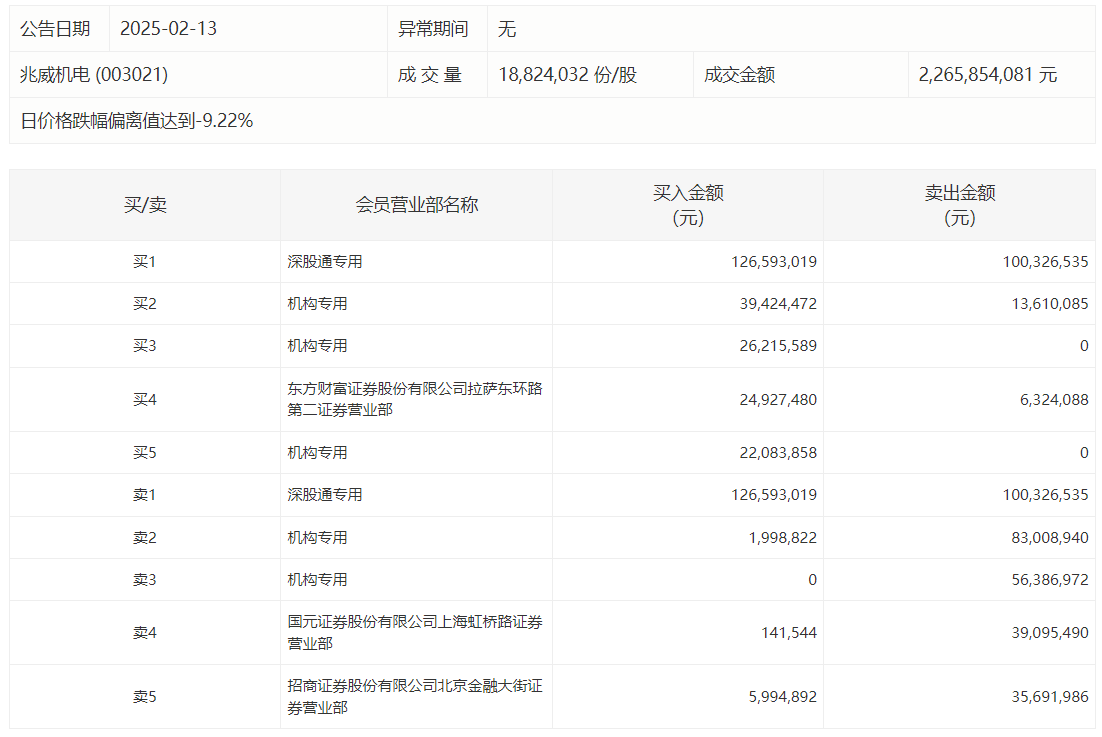Click the value 1,998,822
The width and height of the screenshot is (1102, 737).
tap(782, 538)
